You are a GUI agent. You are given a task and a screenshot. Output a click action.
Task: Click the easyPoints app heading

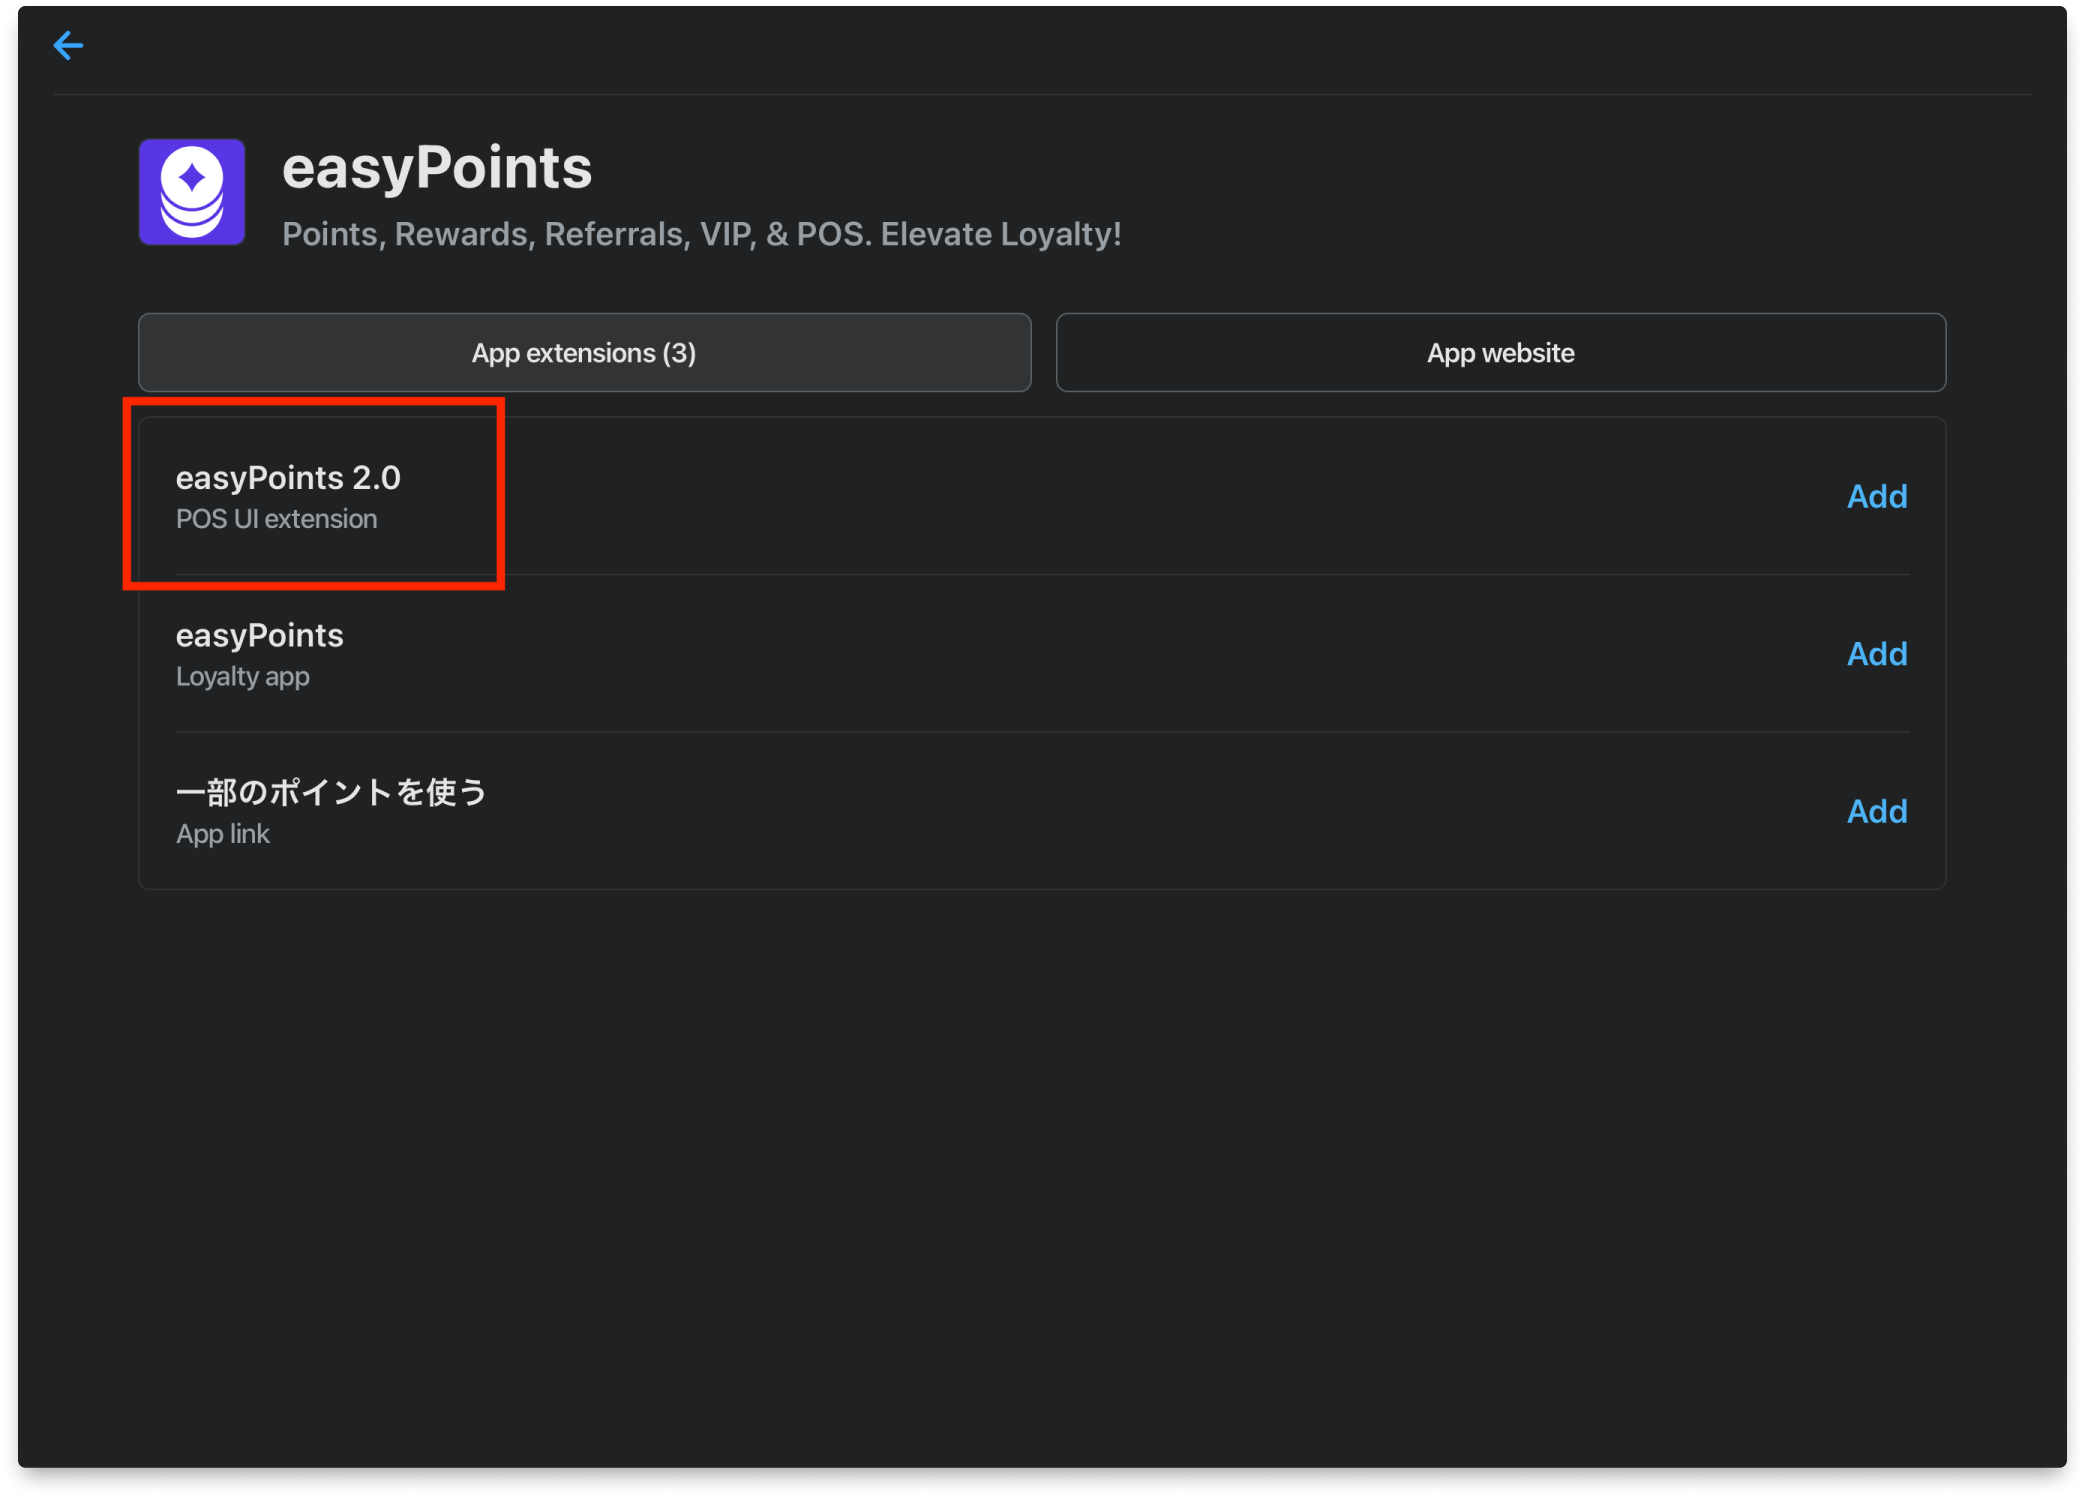tap(437, 167)
